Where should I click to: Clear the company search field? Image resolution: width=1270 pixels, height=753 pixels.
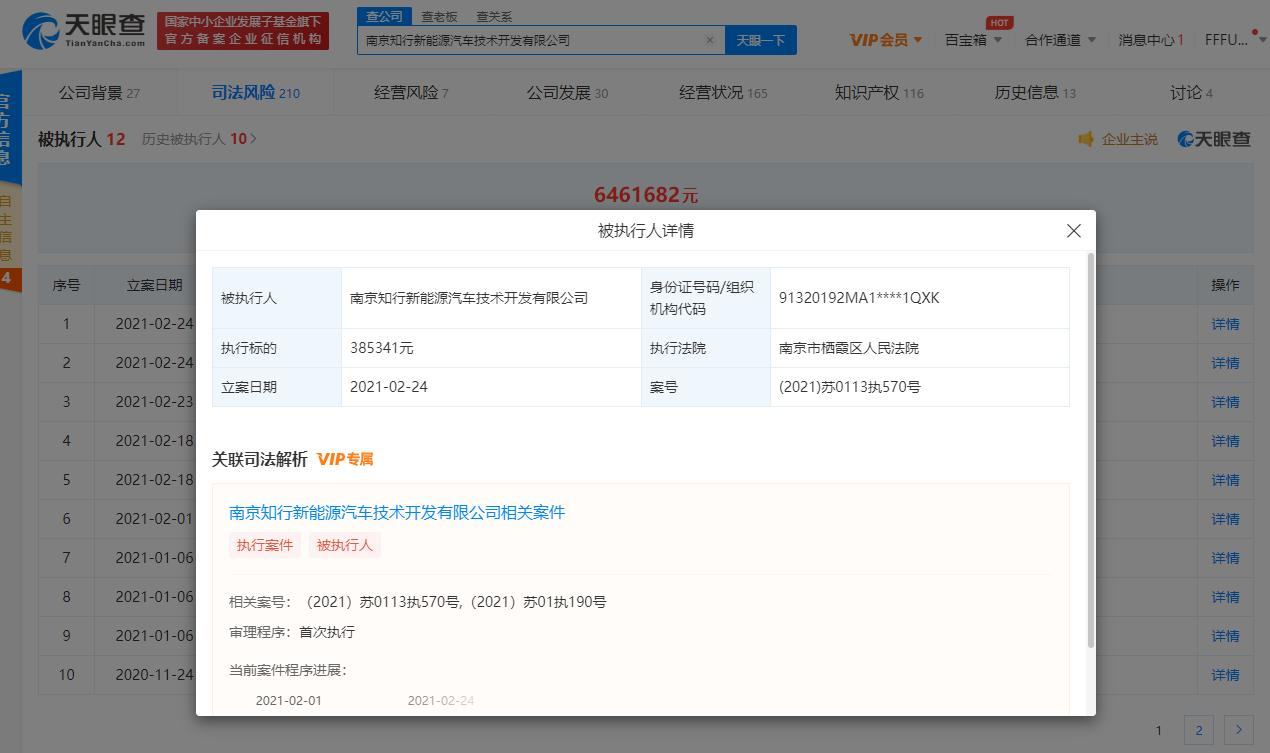pyautogui.click(x=709, y=41)
